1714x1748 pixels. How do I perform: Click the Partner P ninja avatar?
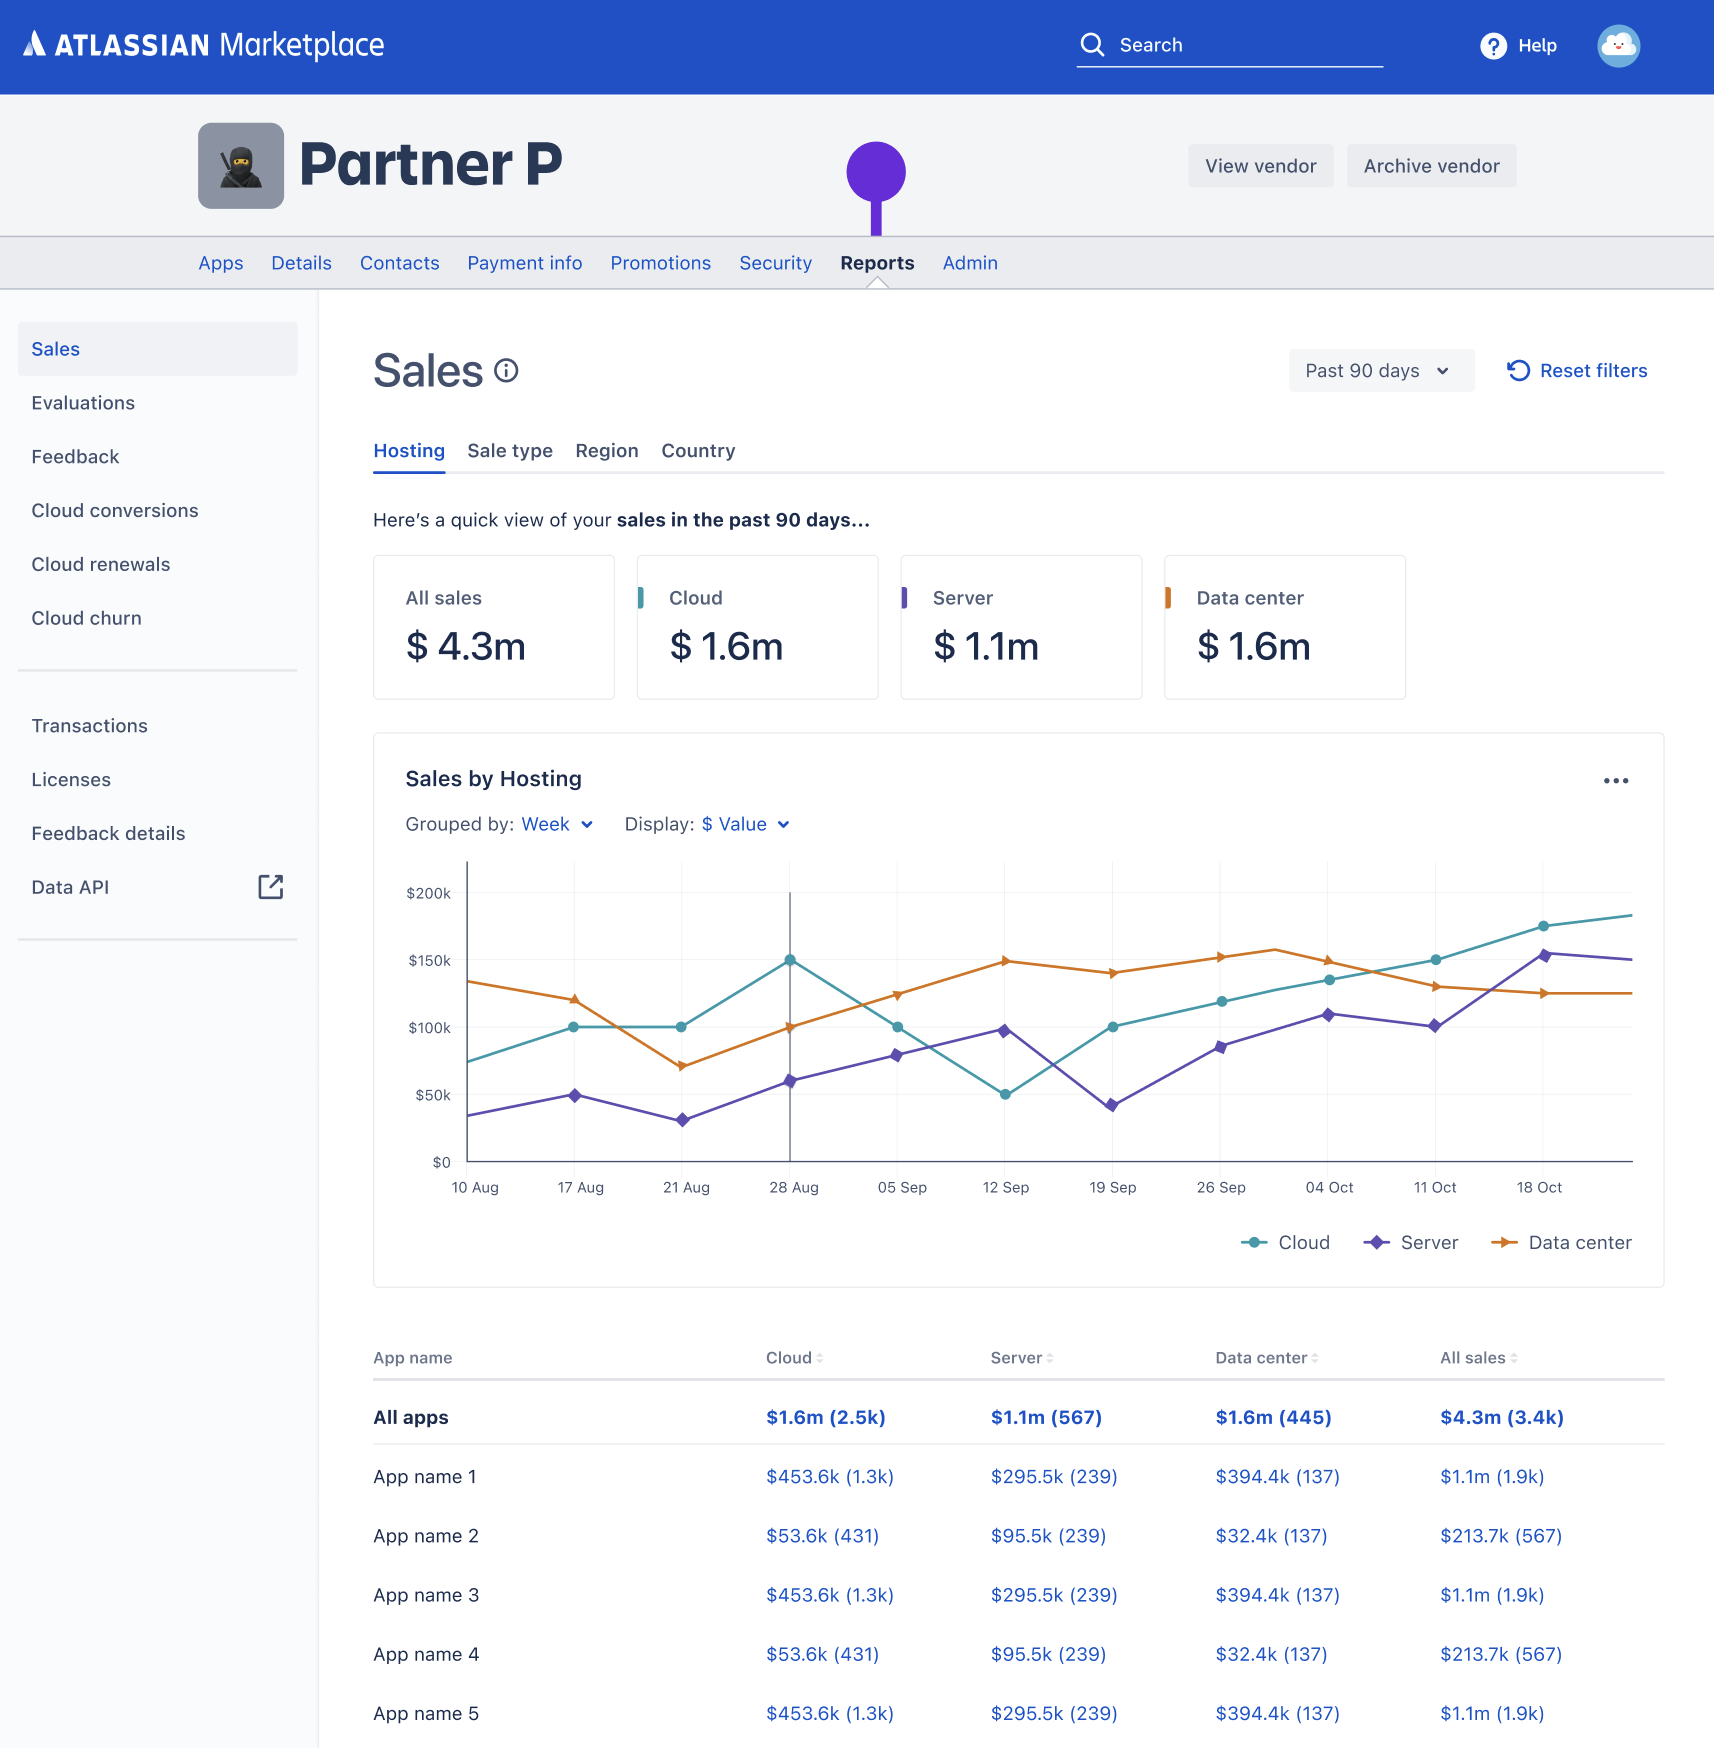(x=241, y=165)
